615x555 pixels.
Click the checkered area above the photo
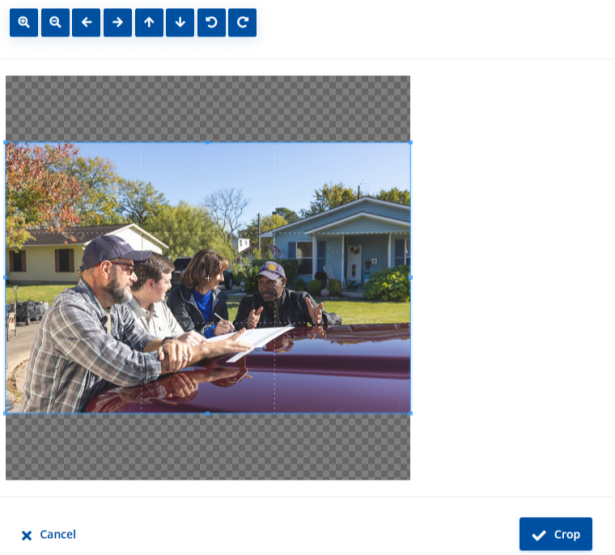[208, 107]
